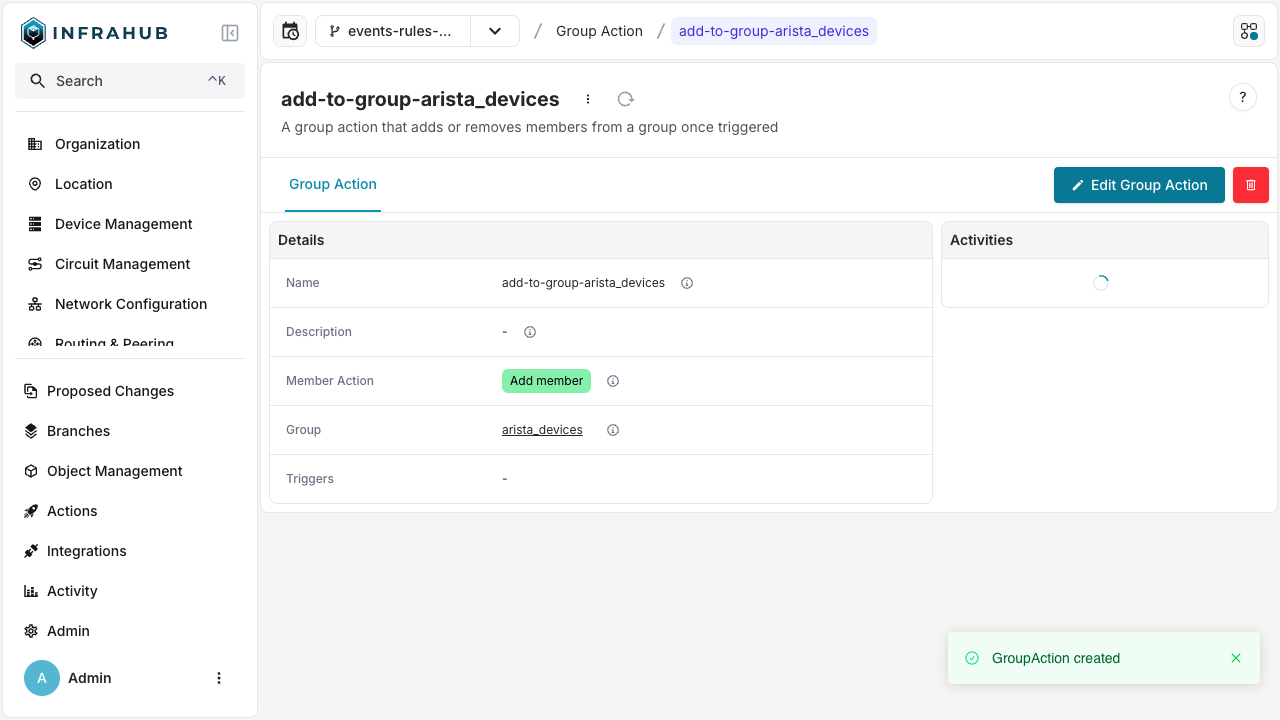This screenshot has width=1280, height=720.
Task: Open Group Action breadcrumb link
Action: (599, 31)
